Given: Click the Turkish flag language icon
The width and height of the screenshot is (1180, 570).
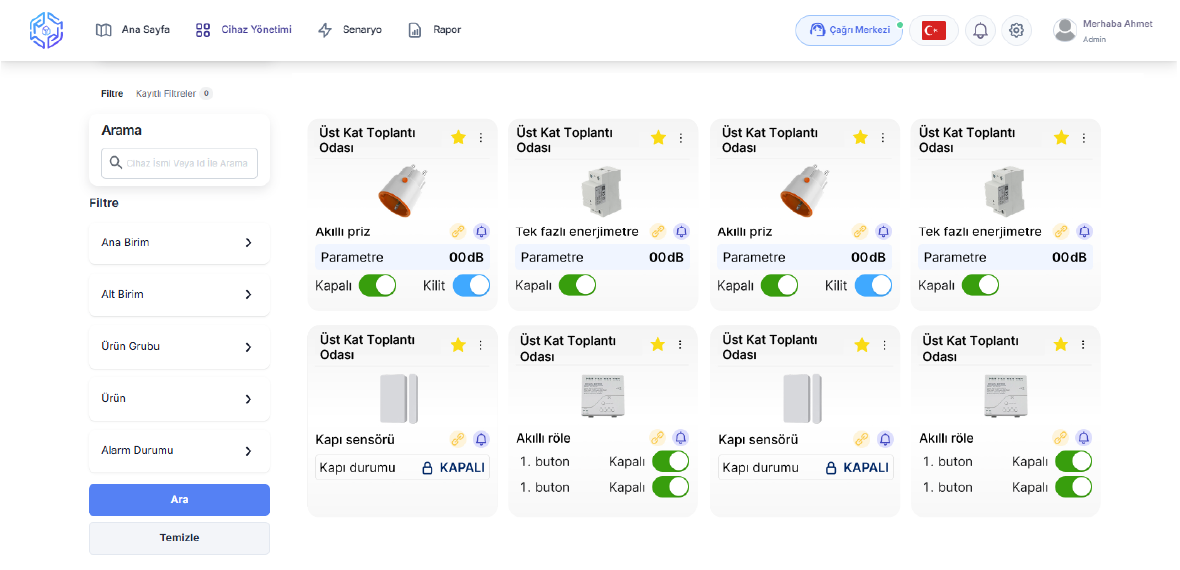Looking at the screenshot, I should tap(933, 30).
